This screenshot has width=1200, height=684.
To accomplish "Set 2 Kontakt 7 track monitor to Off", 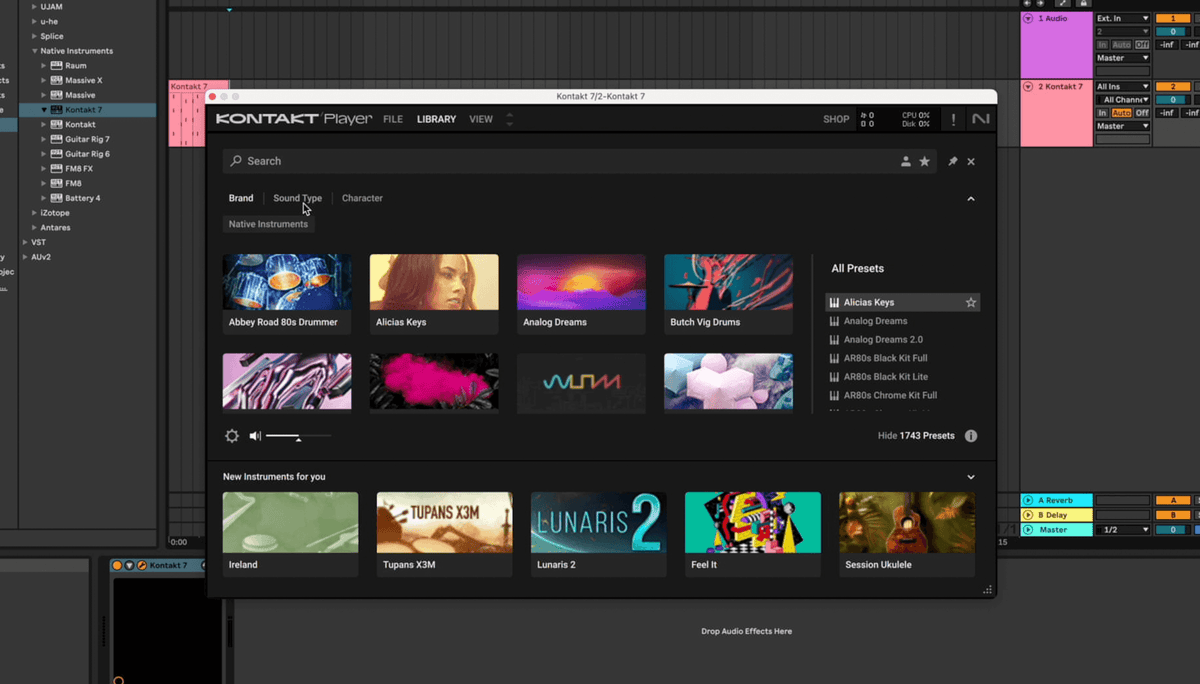I will tap(1142, 113).
